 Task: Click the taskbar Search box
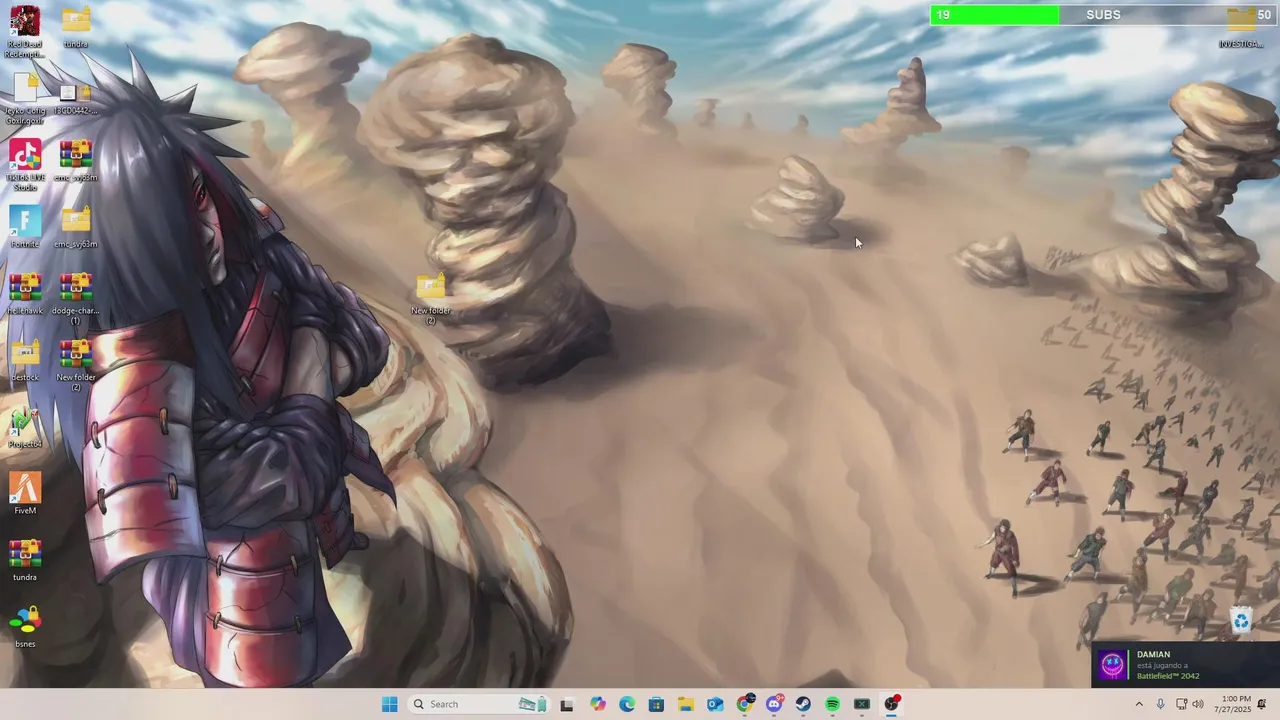click(478, 704)
